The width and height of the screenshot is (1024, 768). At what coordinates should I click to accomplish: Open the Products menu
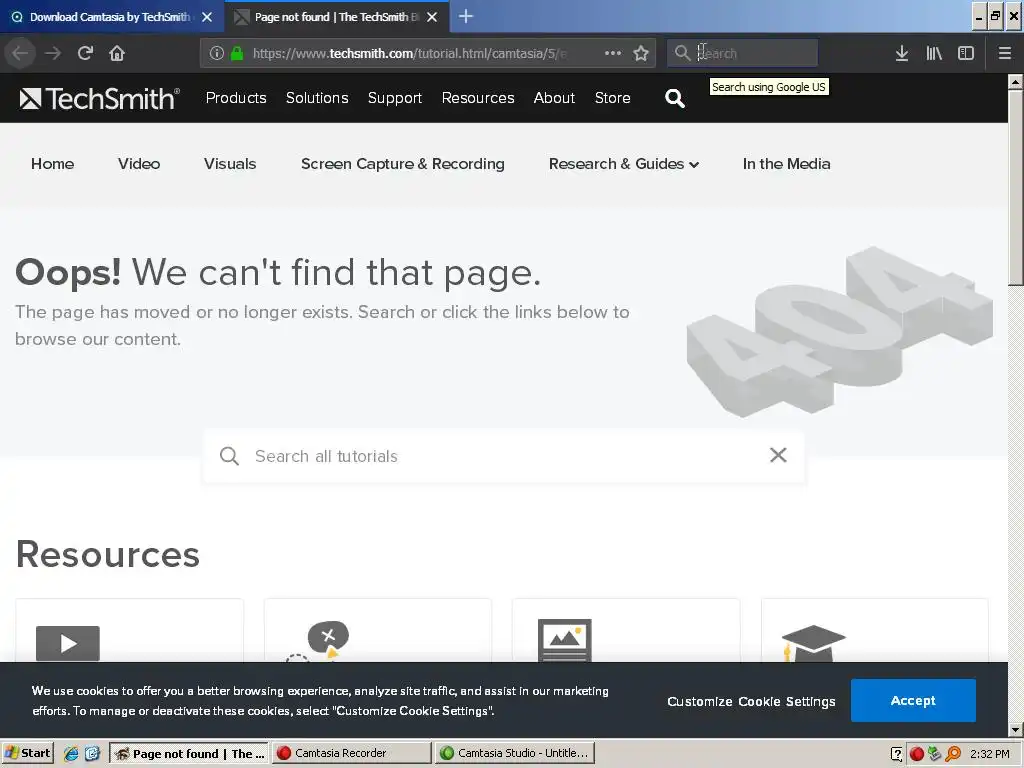click(x=236, y=98)
